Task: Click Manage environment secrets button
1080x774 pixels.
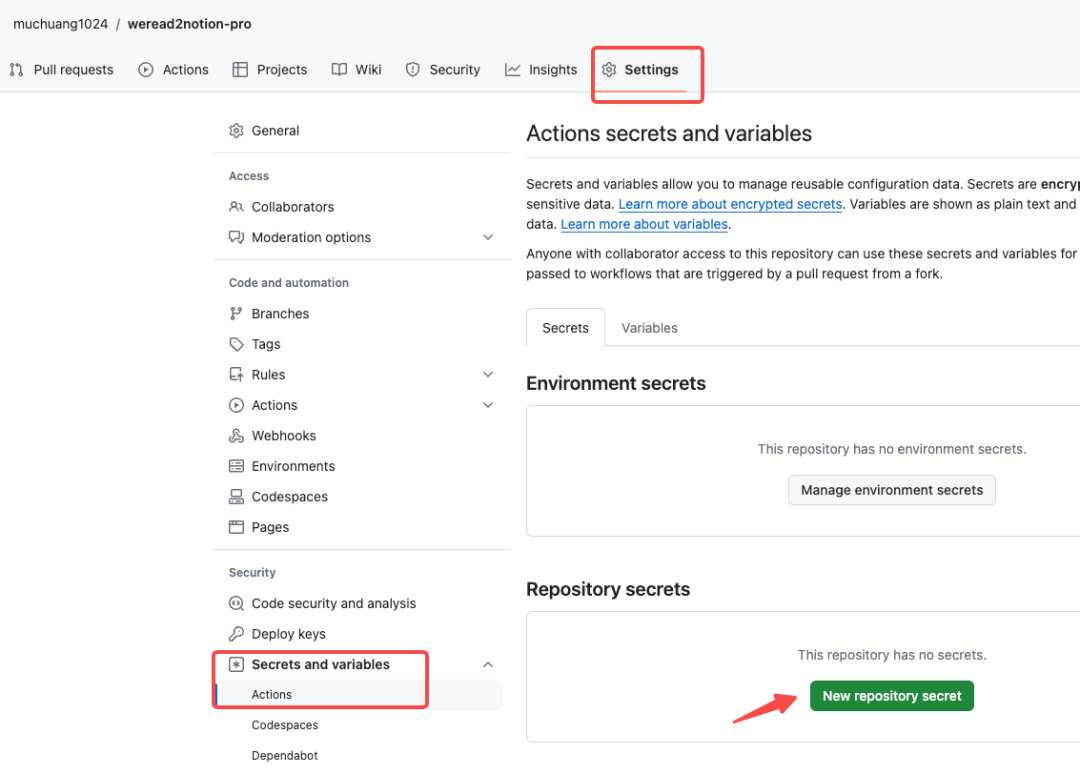Action: (x=892, y=490)
